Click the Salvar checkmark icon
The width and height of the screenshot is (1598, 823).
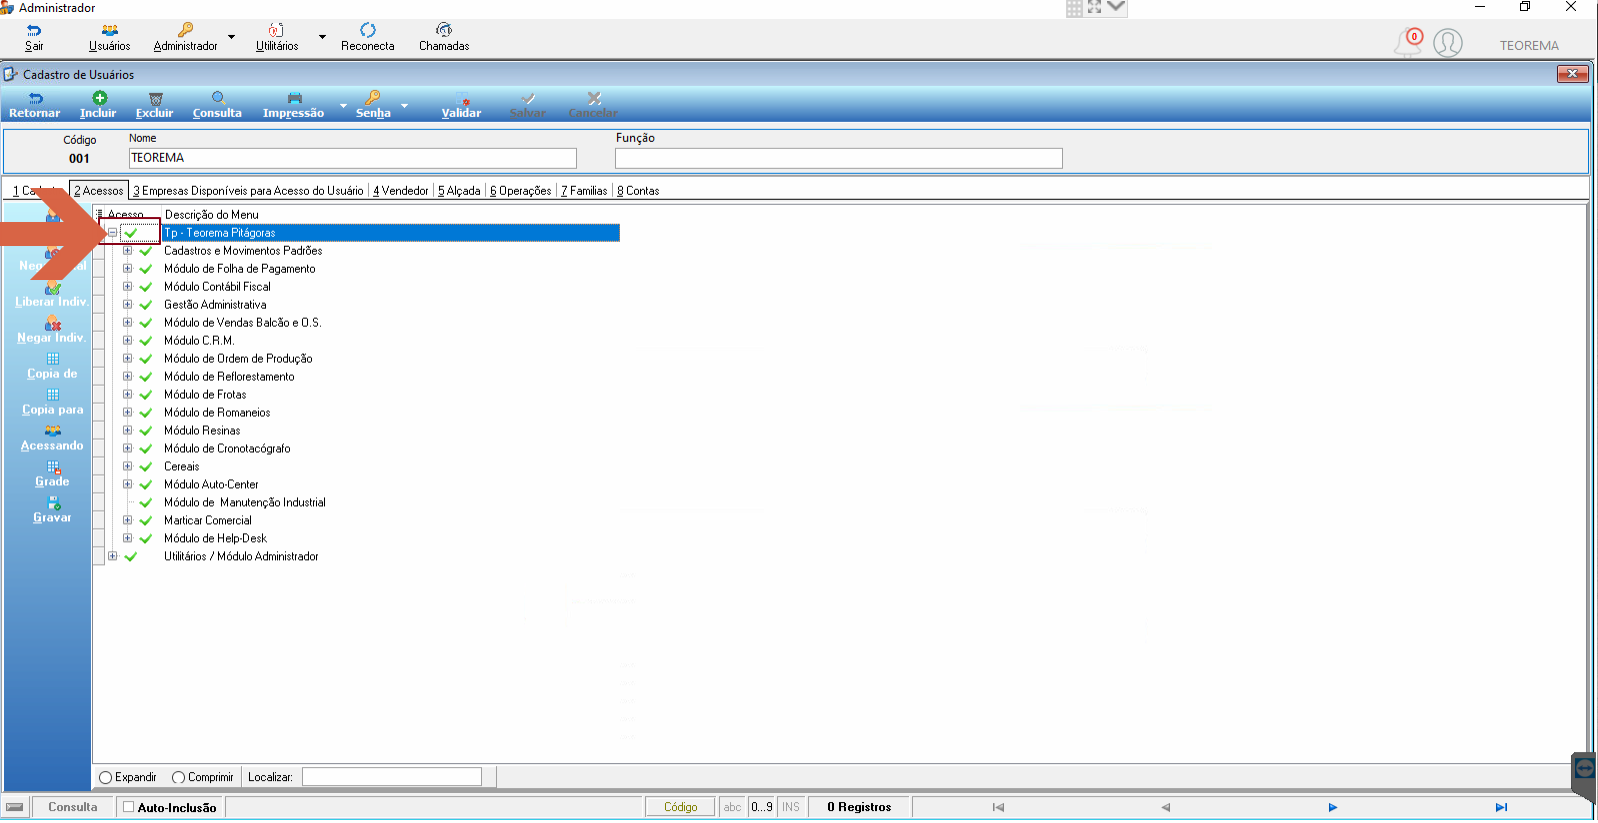tap(528, 98)
